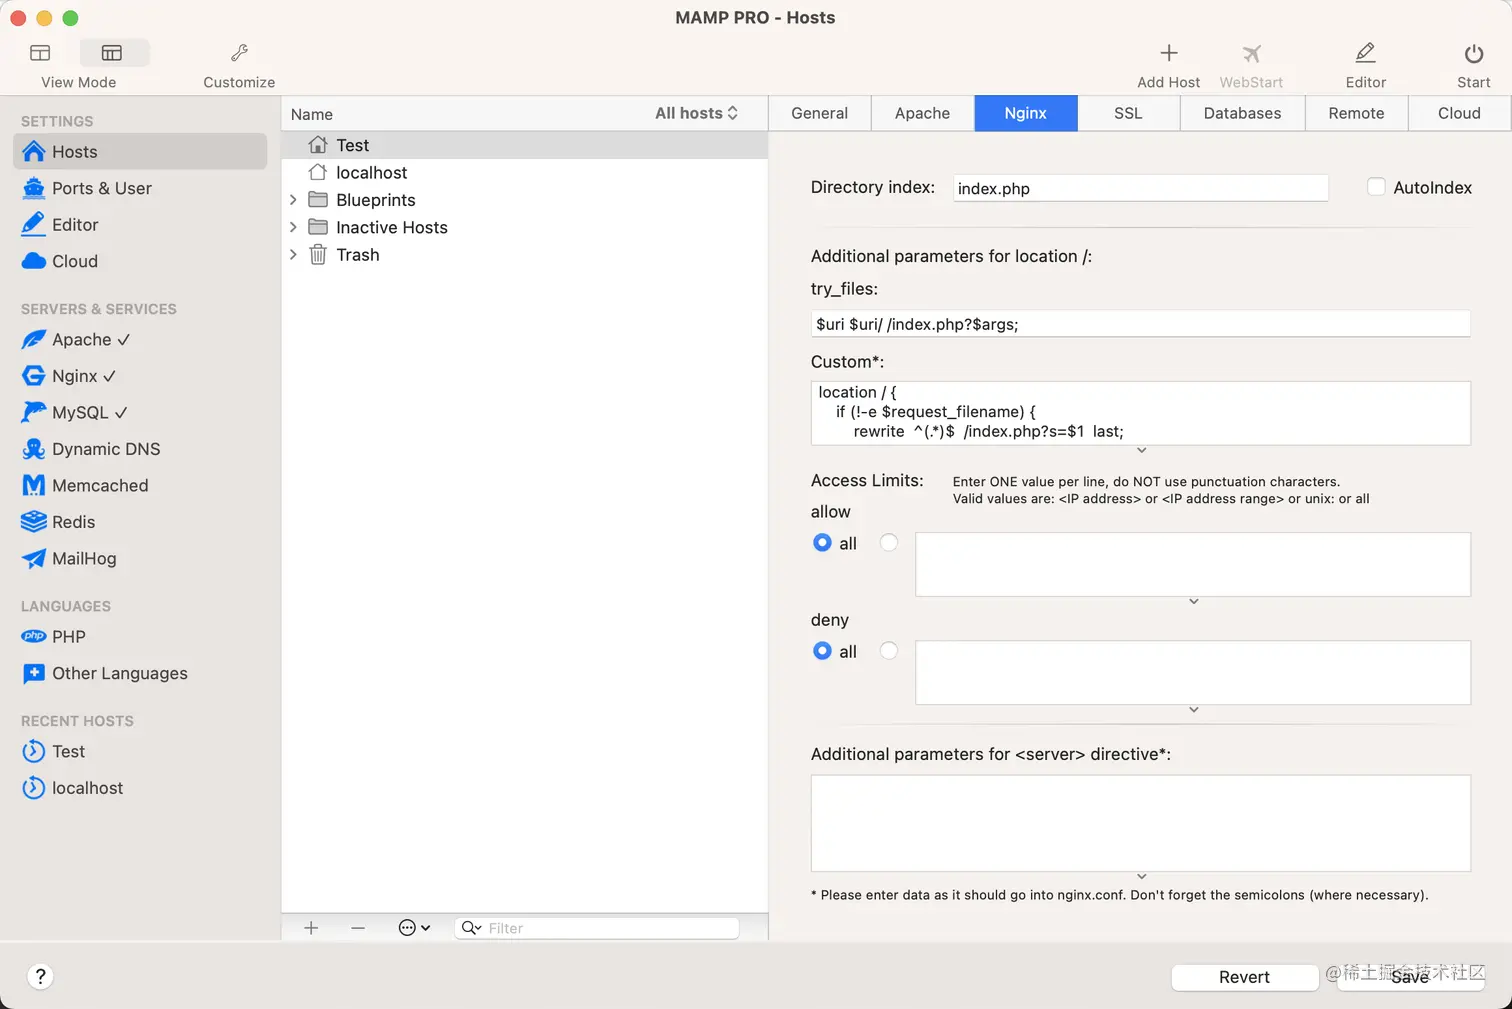Open the help question mark button
The width and height of the screenshot is (1512, 1009).
40,977
